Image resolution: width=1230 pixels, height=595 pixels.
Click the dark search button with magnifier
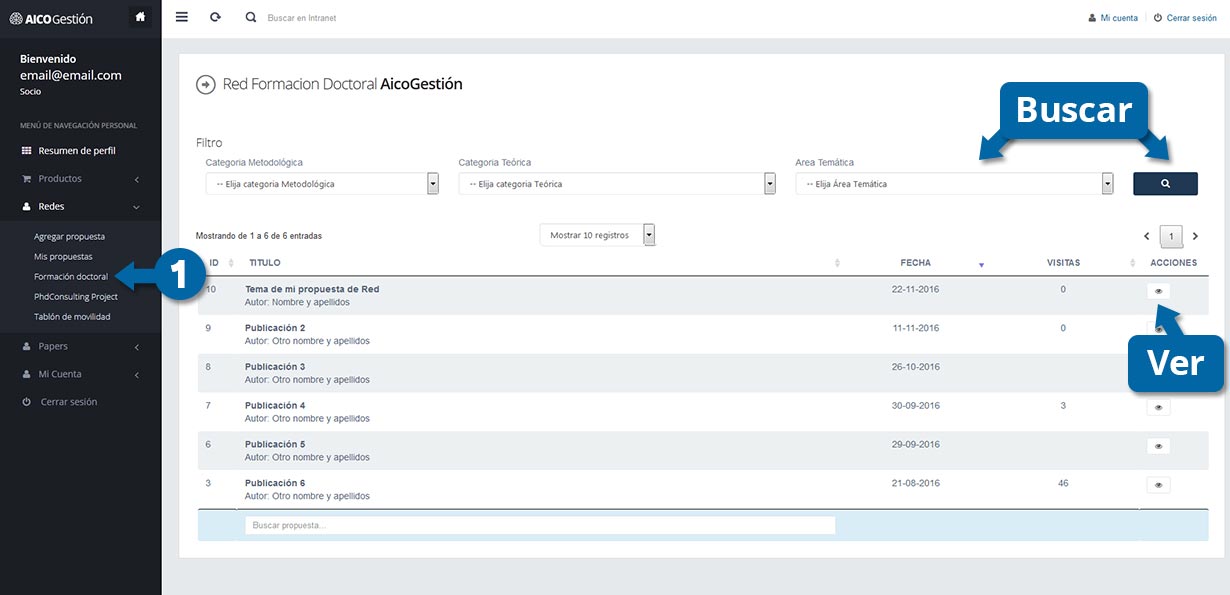click(1165, 184)
